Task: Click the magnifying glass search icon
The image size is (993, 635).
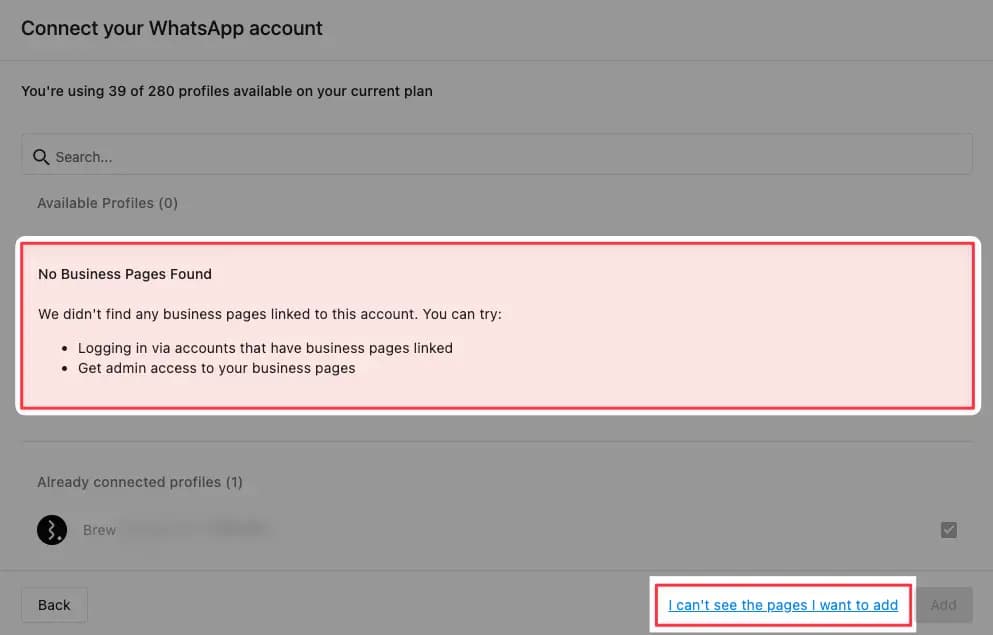Action: pos(41,157)
